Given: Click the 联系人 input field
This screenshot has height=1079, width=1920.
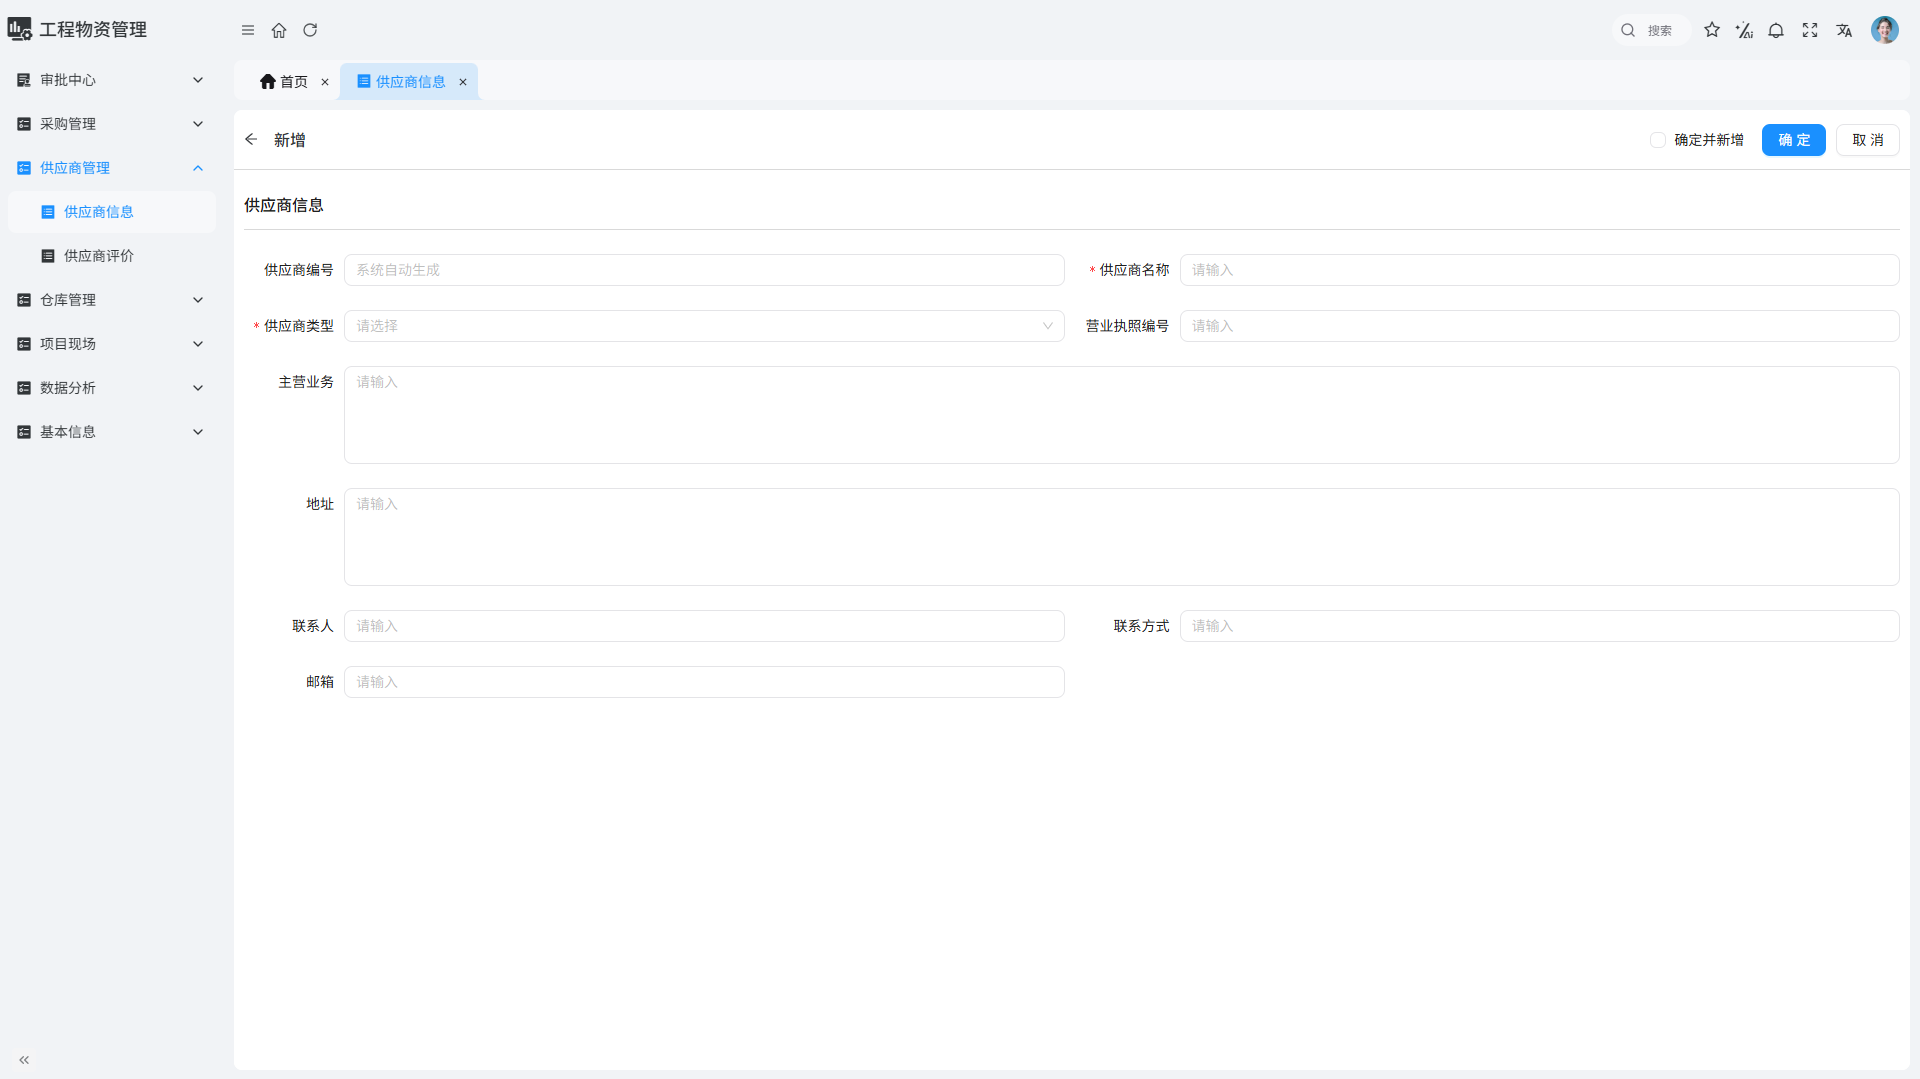Looking at the screenshot, I should click(704, 626).
